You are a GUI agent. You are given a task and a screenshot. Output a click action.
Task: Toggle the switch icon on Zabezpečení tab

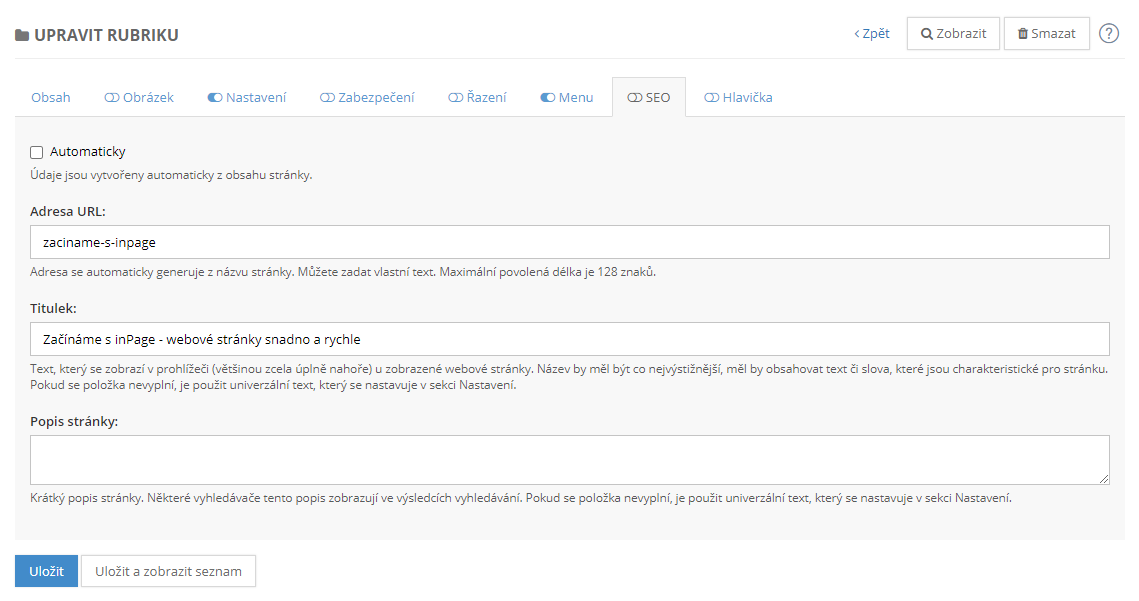327,98
